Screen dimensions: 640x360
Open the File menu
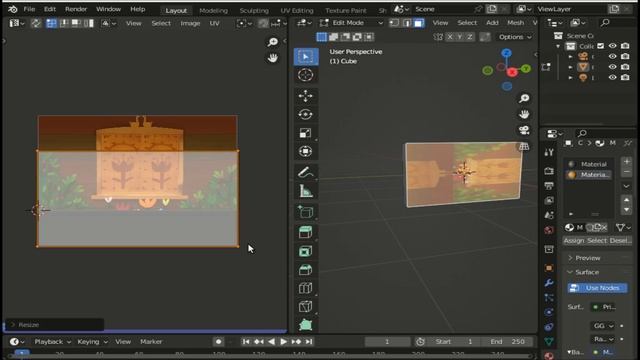(x=29, y=9)
